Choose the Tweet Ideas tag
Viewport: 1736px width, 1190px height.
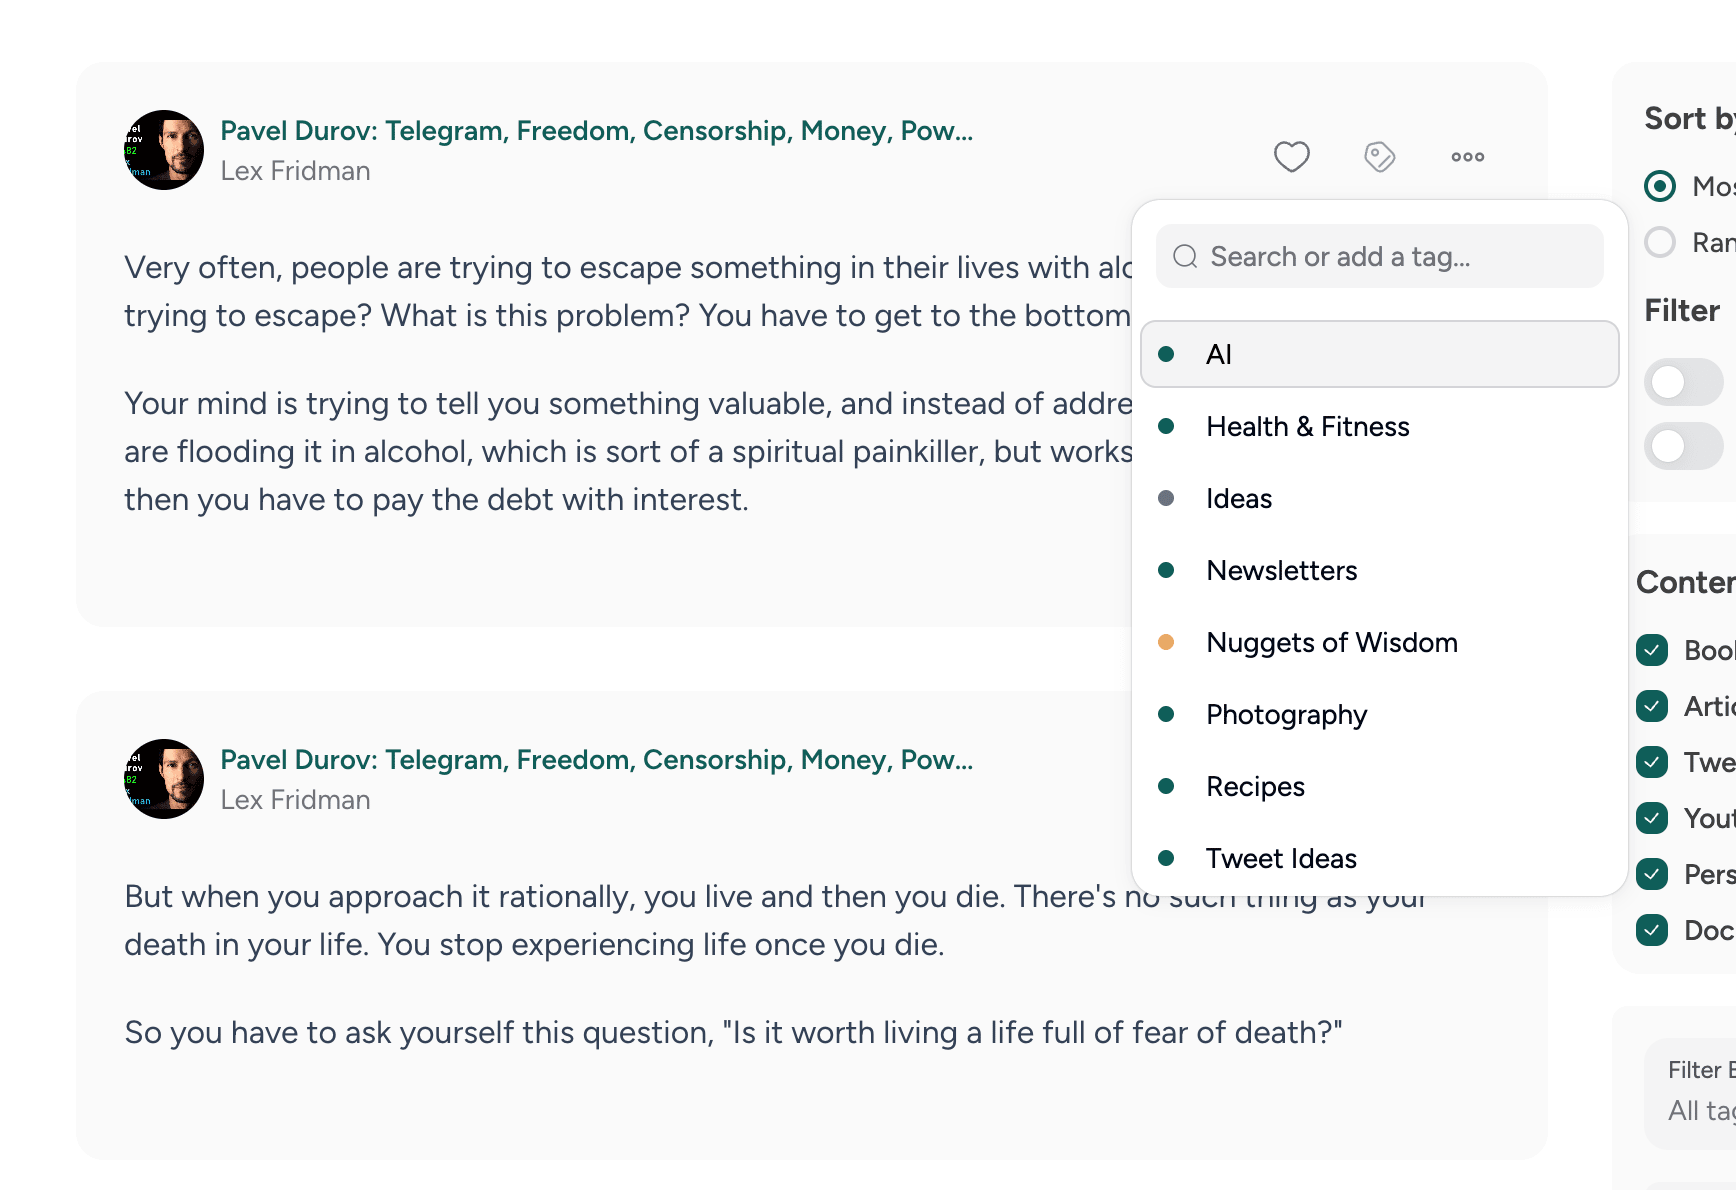tap(1281, 859)
